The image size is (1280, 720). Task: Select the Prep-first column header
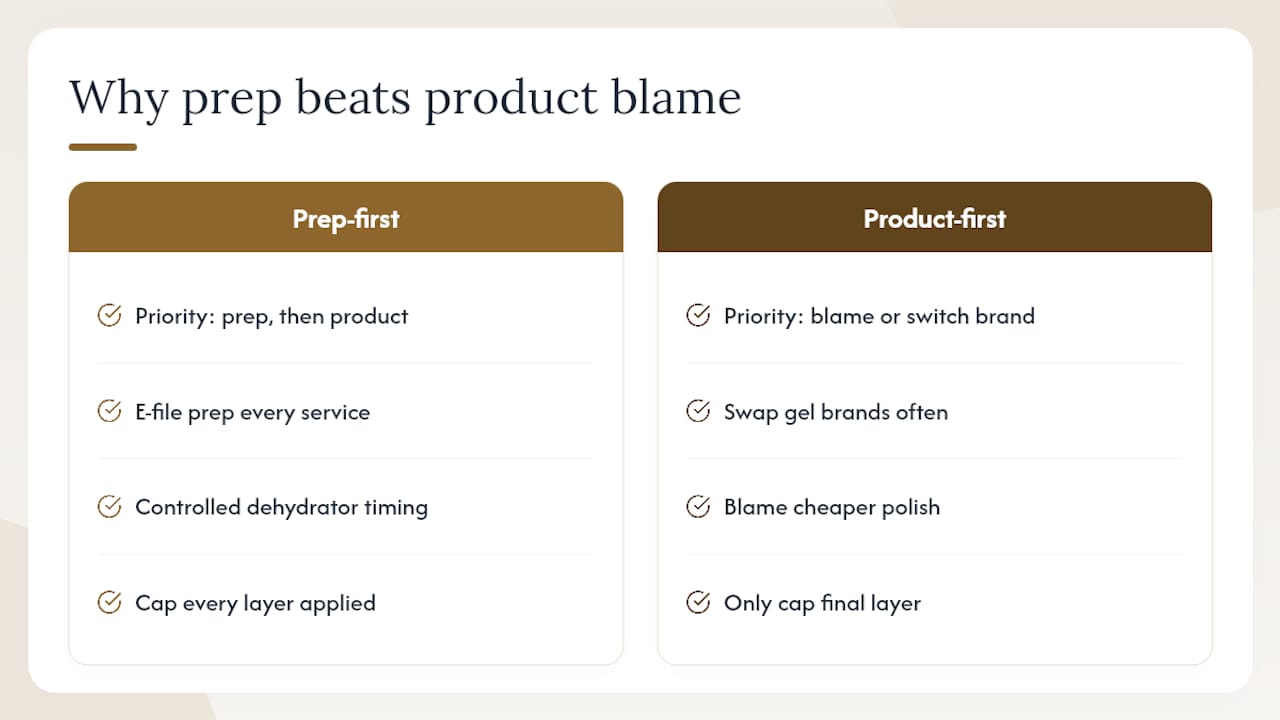(x=346, y=217)
